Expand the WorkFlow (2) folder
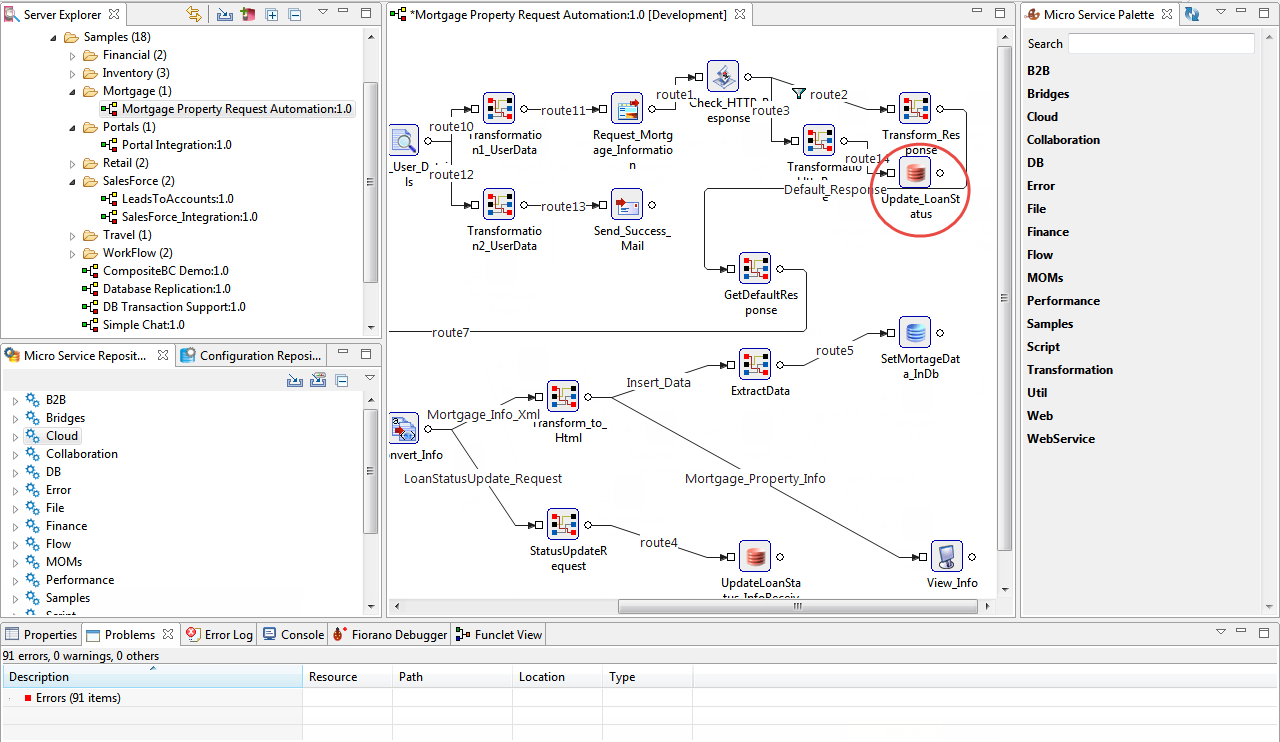Image resolution: width=1280 pixels, height=742 pixels. click(73, 253)
